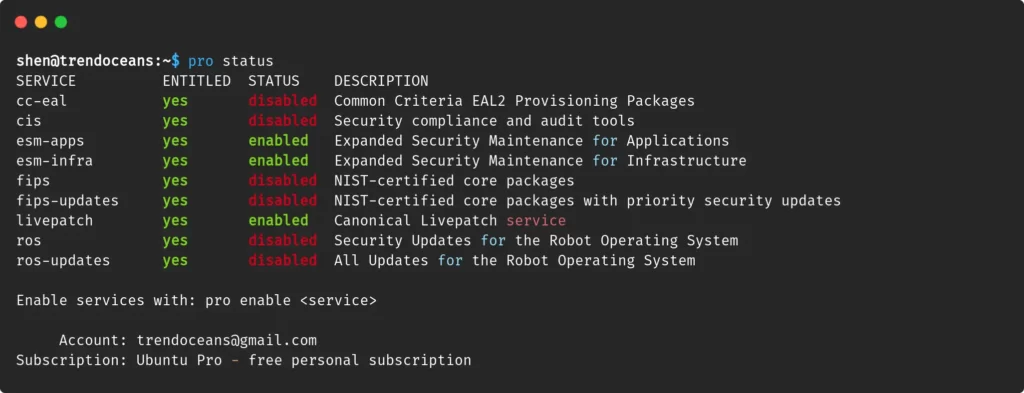Click the enabled status for esm-infra

click(278, 161)
